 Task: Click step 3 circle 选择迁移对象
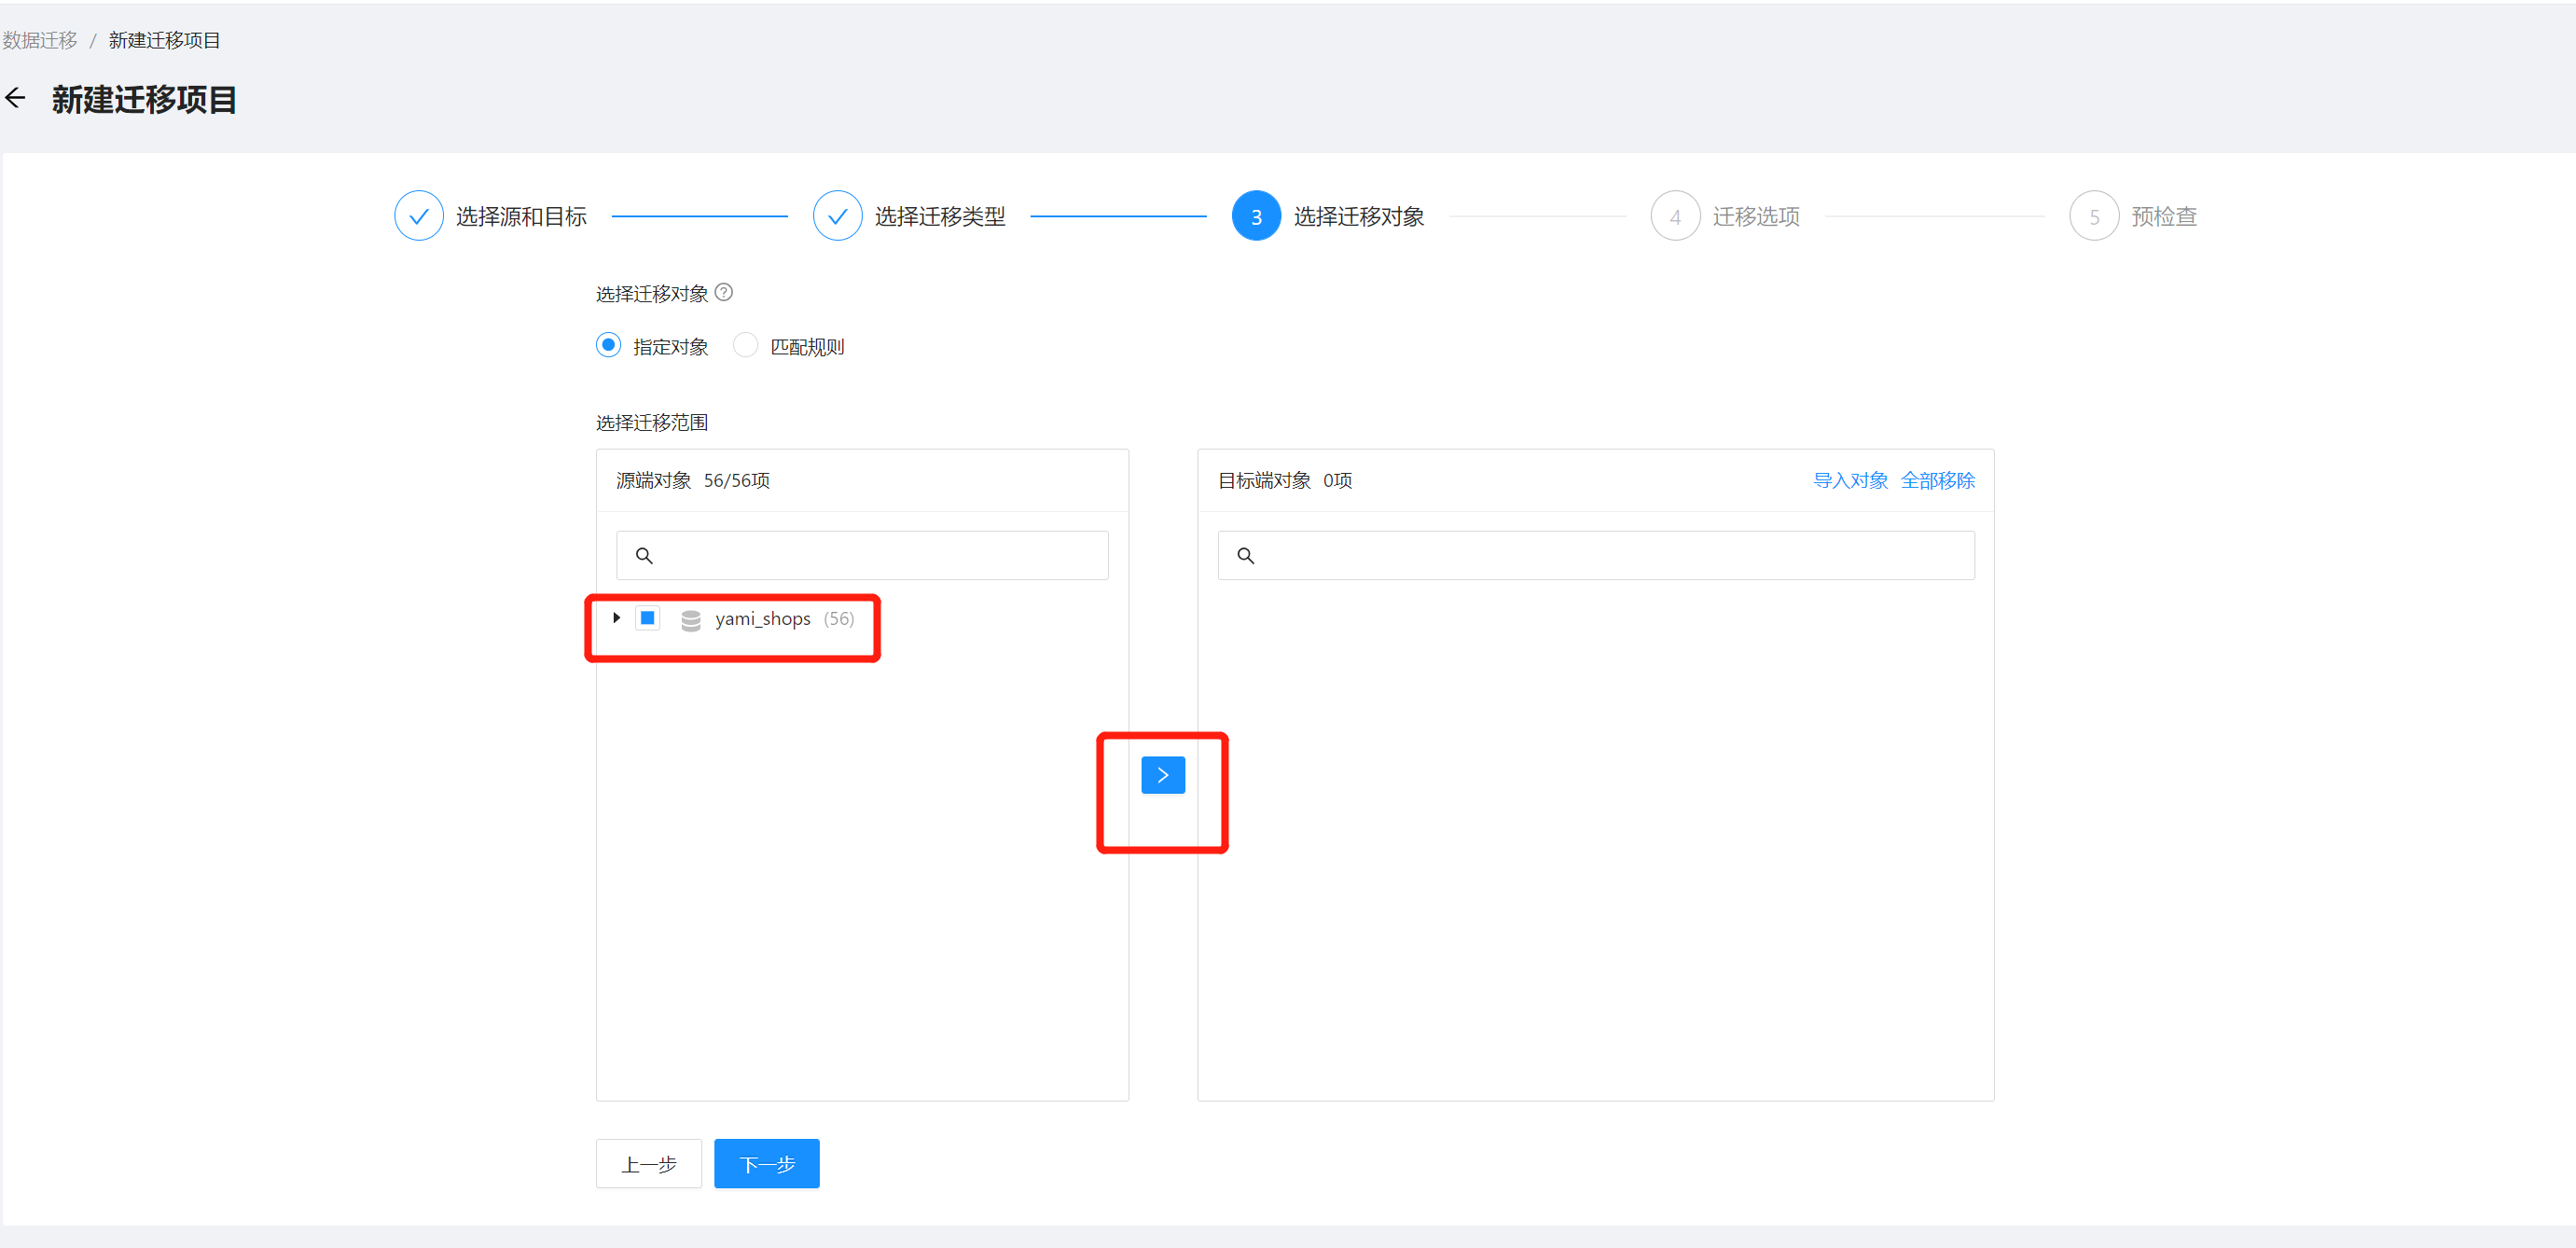click(1256, 216)
